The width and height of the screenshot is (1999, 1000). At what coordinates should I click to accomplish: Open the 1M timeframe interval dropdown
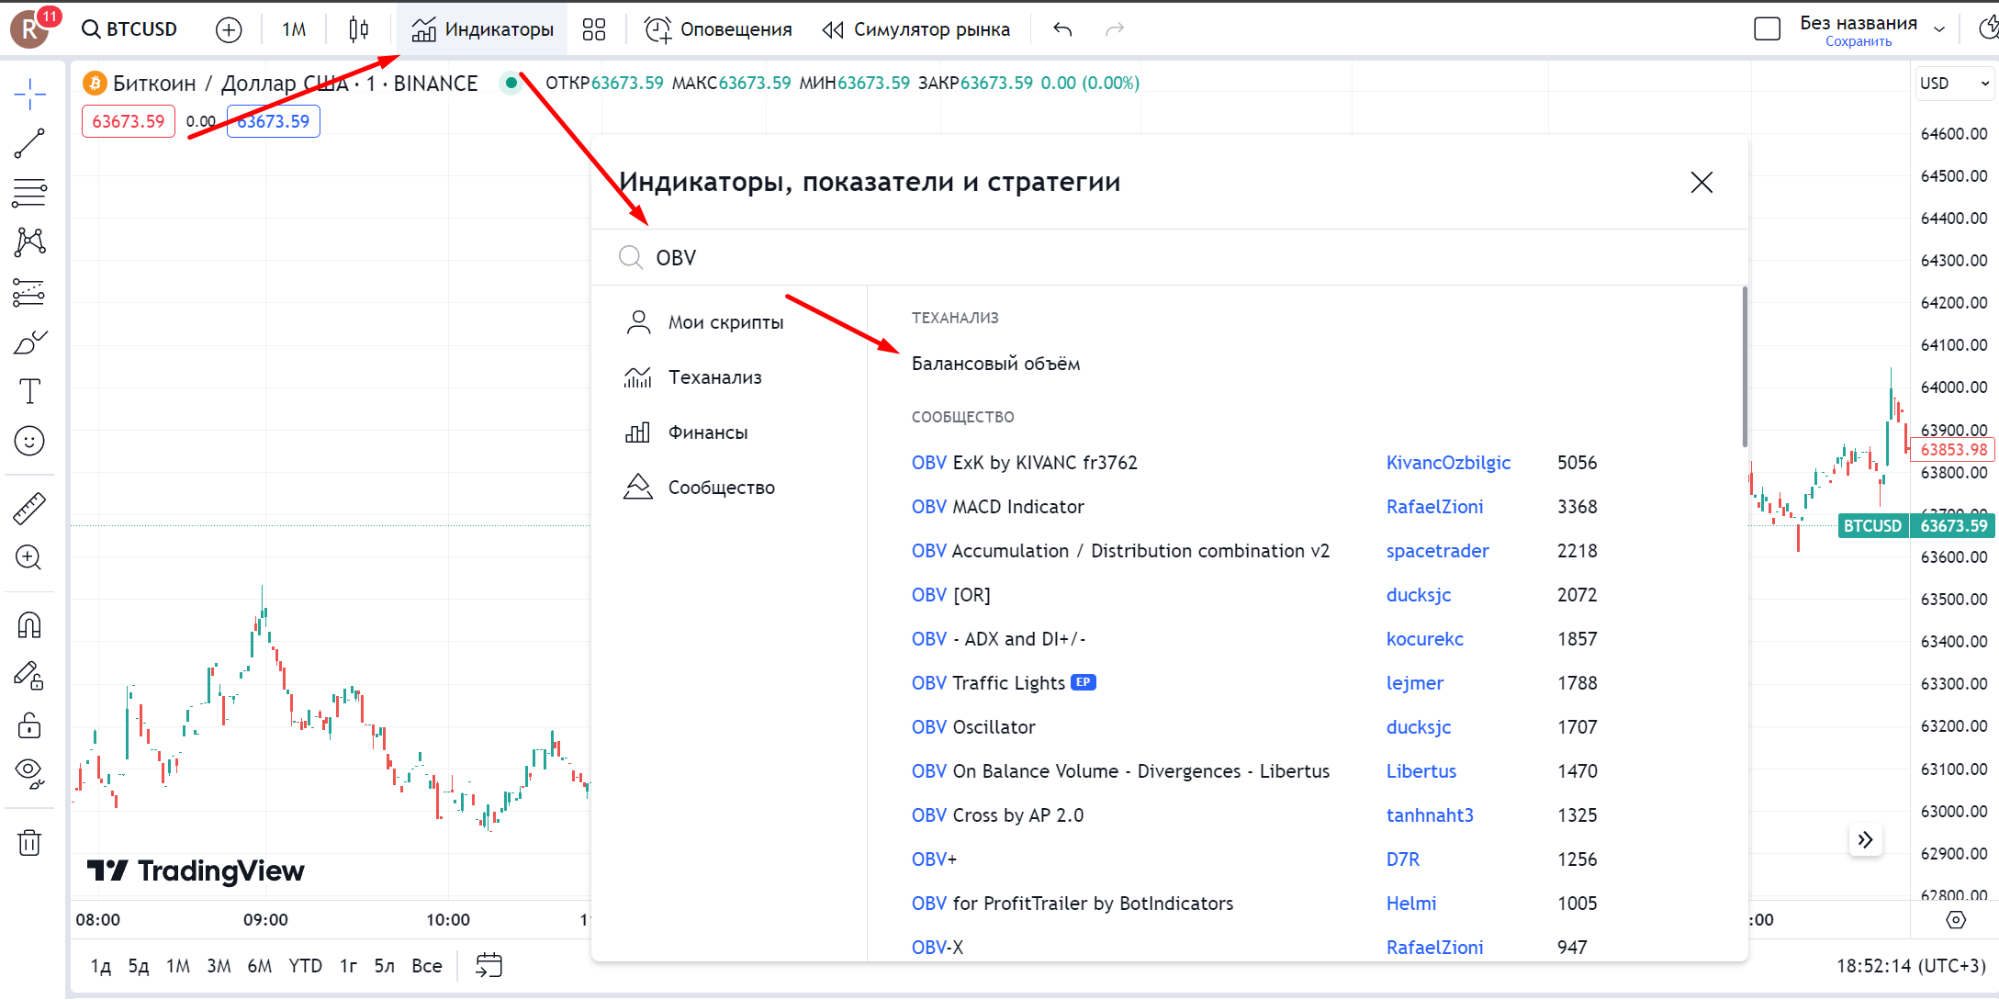pos(293,29)
